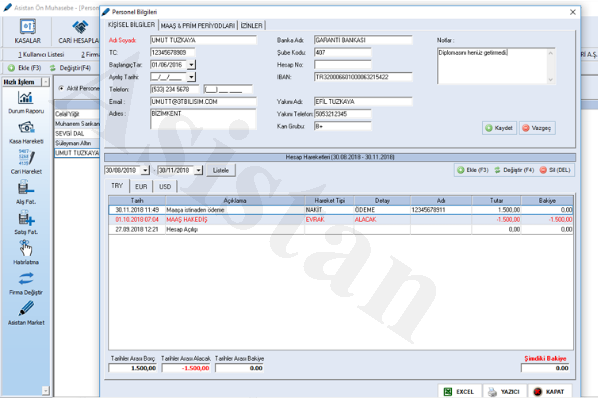Click the Yakını Adı field

(x=363, y=101)
